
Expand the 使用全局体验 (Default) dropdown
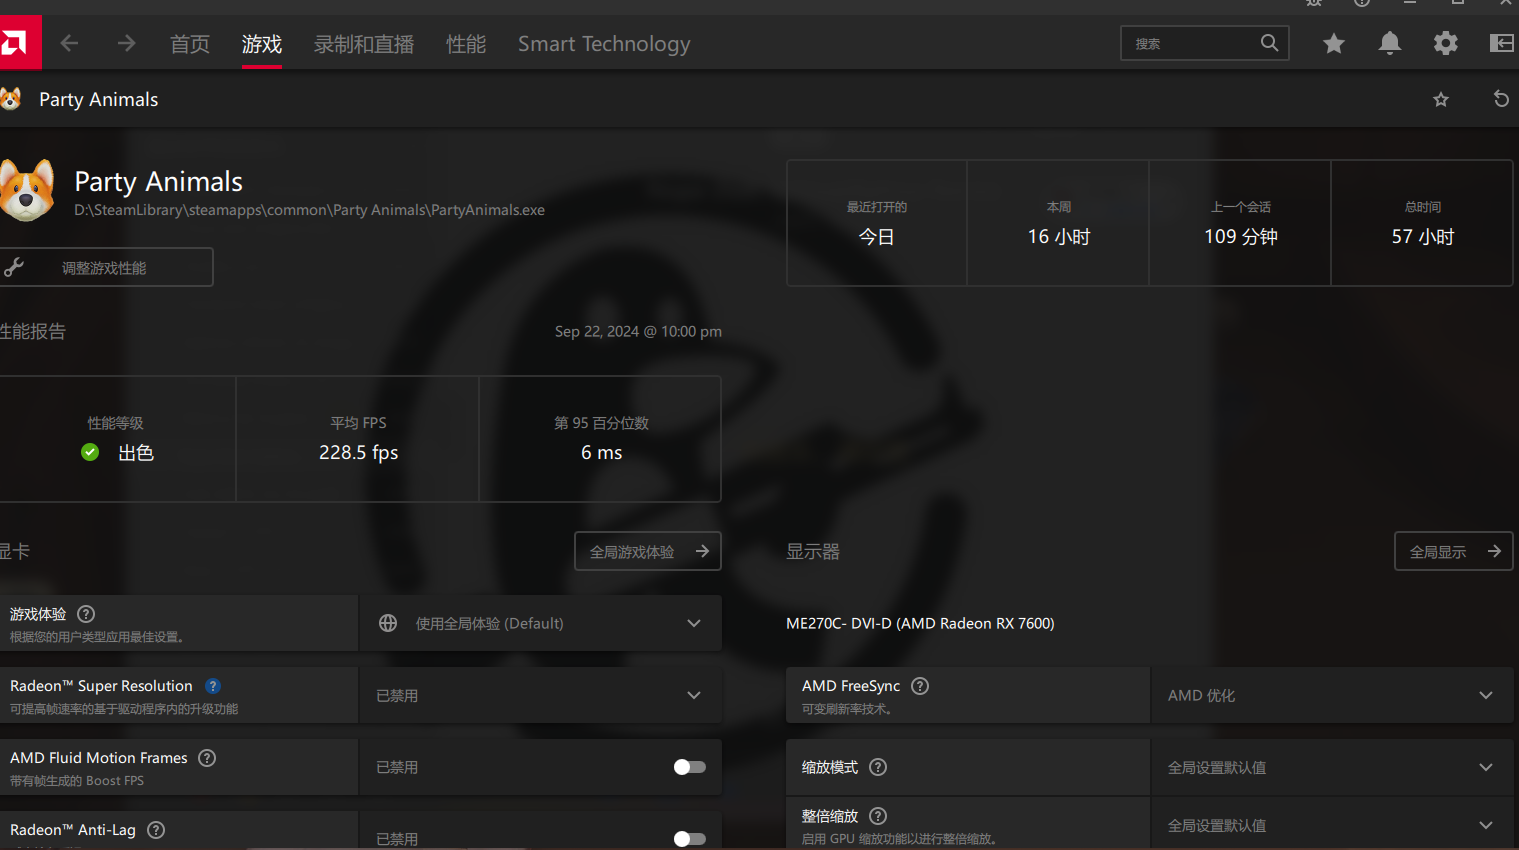(x=540, y=623)
